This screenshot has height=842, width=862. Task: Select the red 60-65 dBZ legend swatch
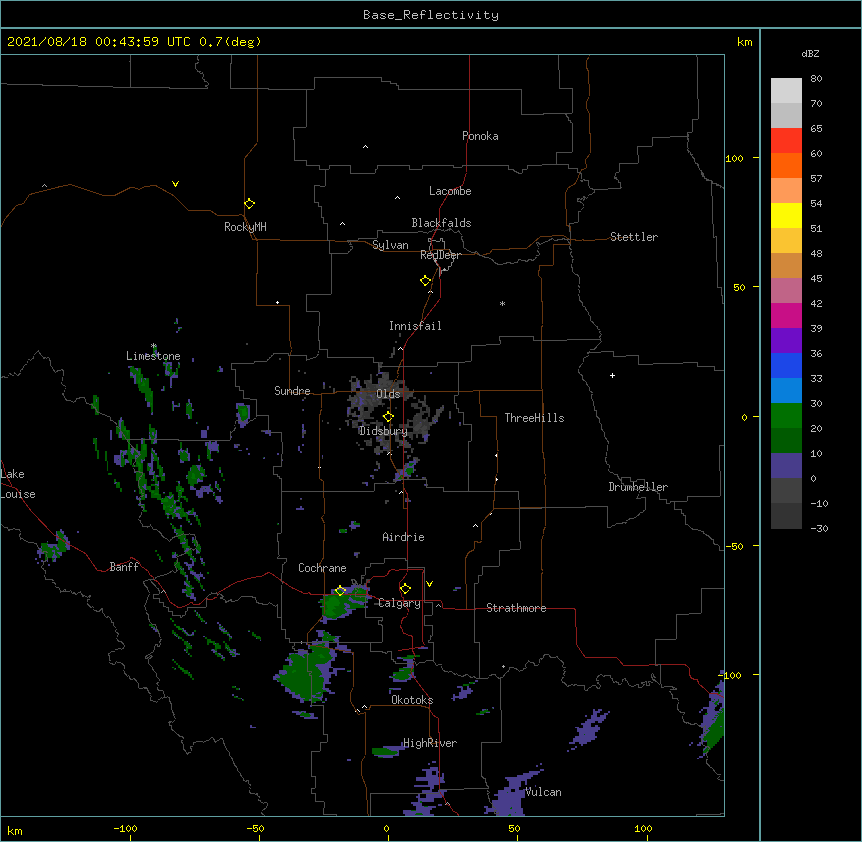click(786, 140)
